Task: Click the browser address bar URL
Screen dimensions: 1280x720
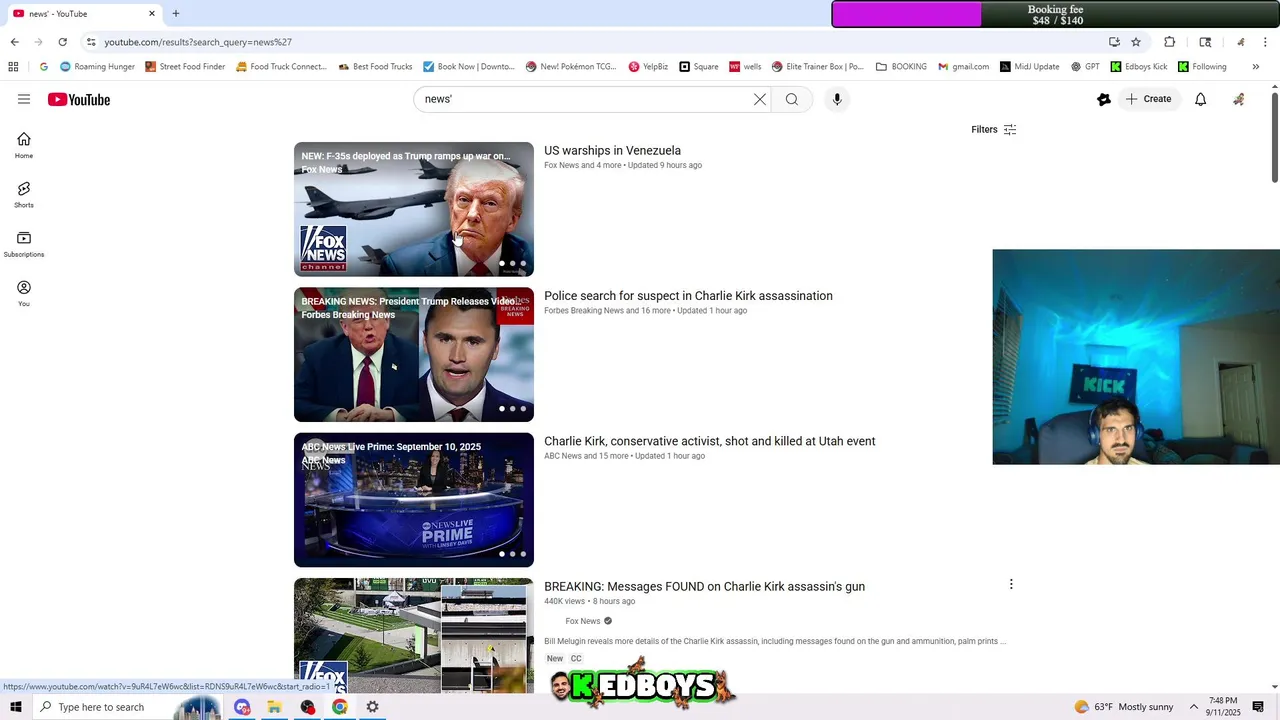Action: [x=198, y=42]
